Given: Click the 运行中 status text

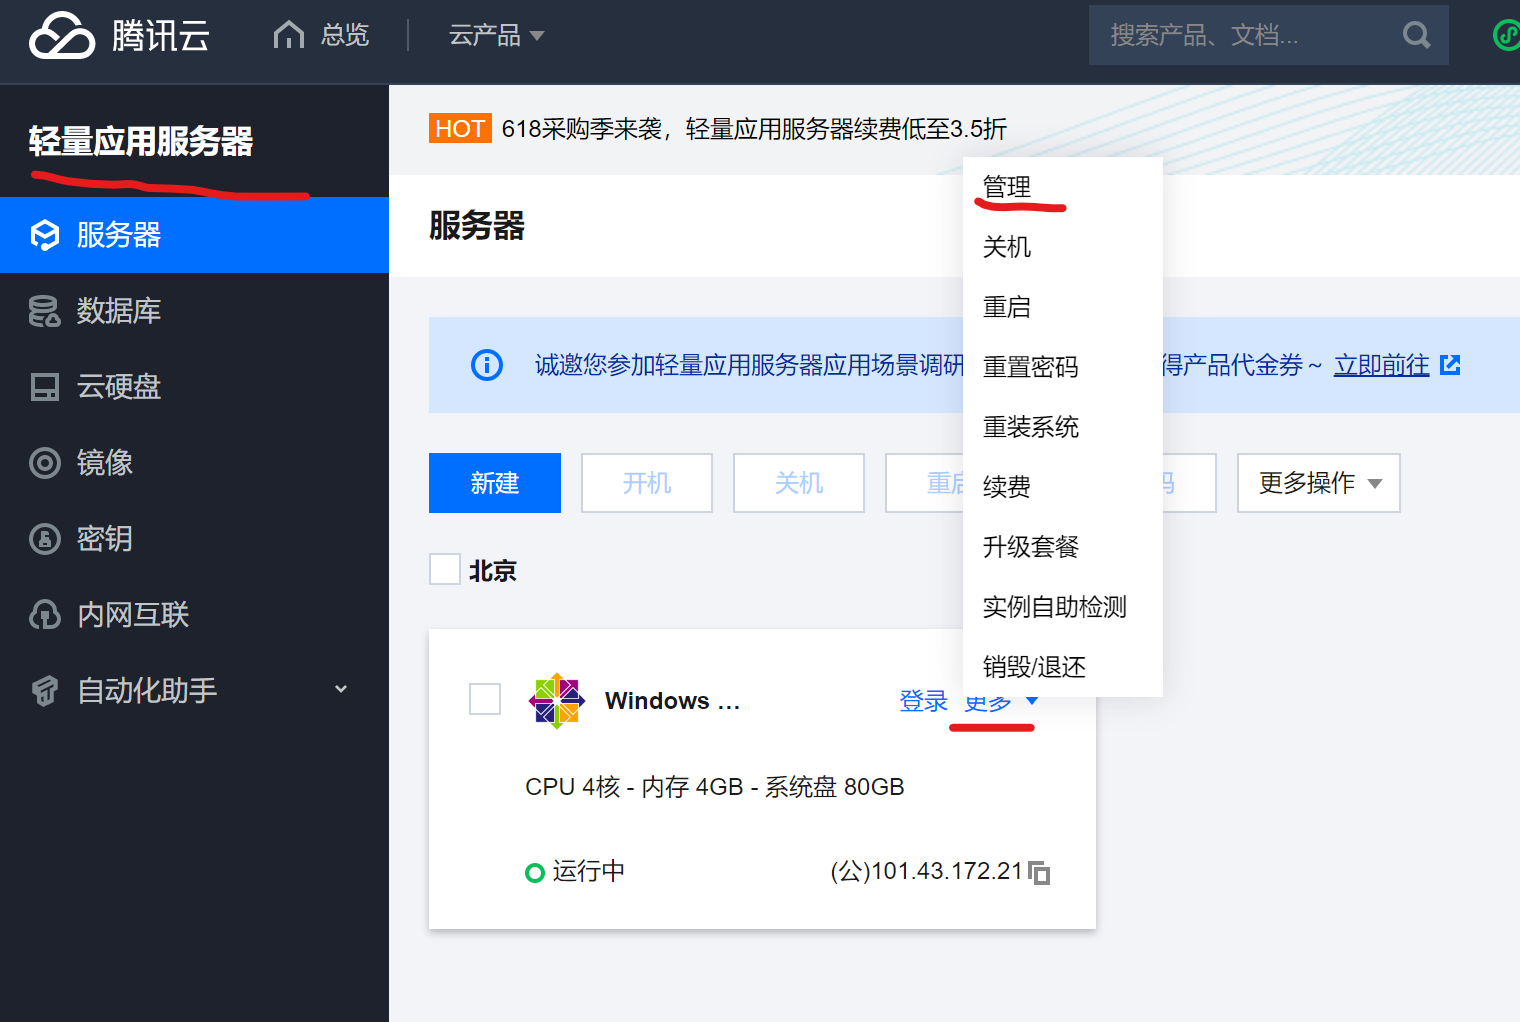Looking at the screenshot, I should coord(589,871).
